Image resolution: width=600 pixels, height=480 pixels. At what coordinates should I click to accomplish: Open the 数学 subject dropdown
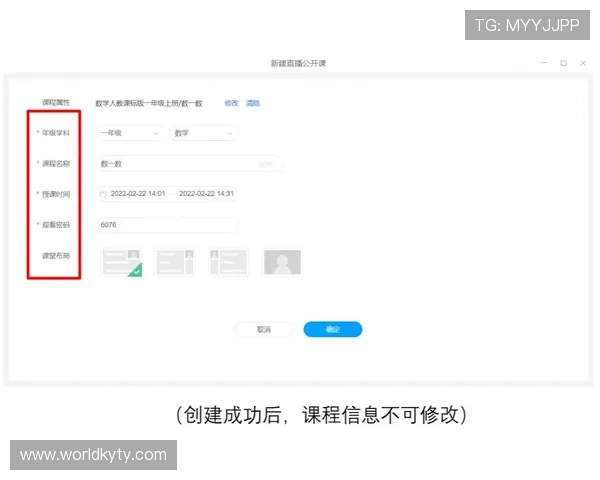203,133
